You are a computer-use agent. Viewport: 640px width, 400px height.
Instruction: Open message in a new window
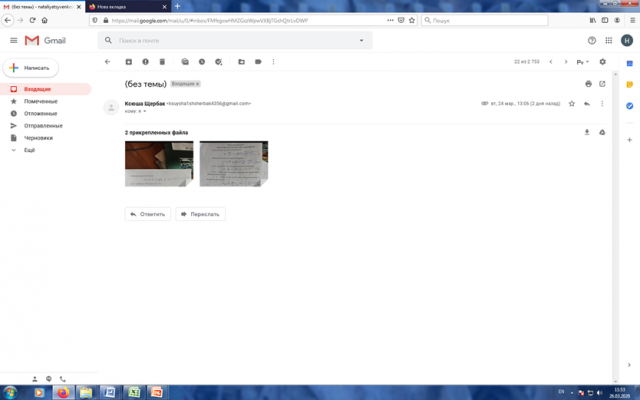pyautogui.click(x=602, y=84)
